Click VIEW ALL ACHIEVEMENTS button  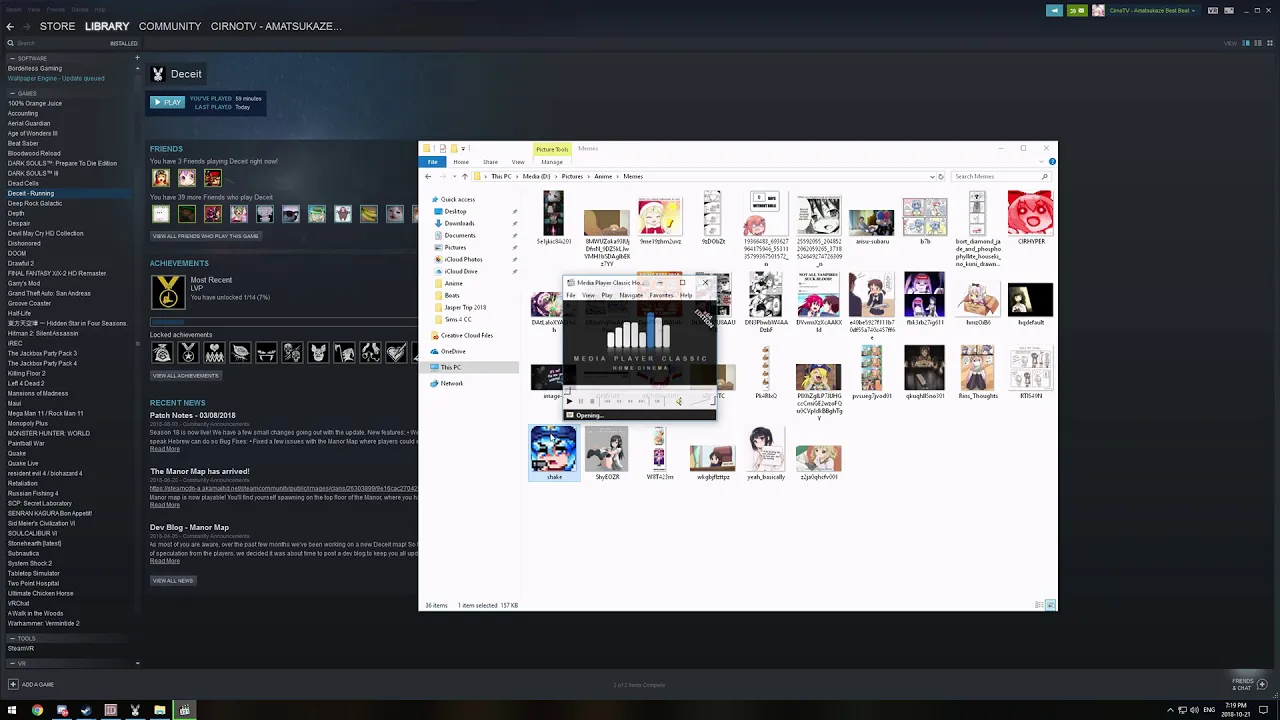click(185, 375)
